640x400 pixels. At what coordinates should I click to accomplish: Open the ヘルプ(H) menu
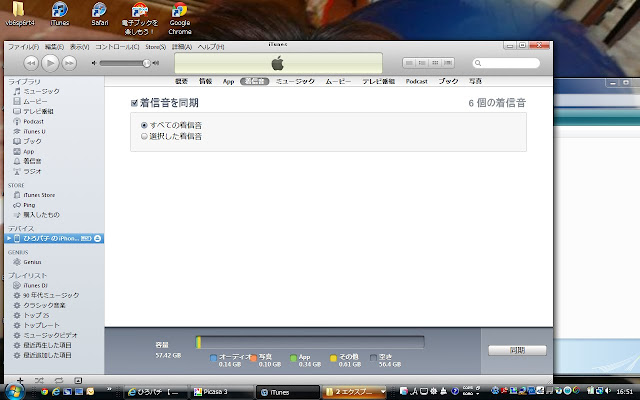[211, 47]
